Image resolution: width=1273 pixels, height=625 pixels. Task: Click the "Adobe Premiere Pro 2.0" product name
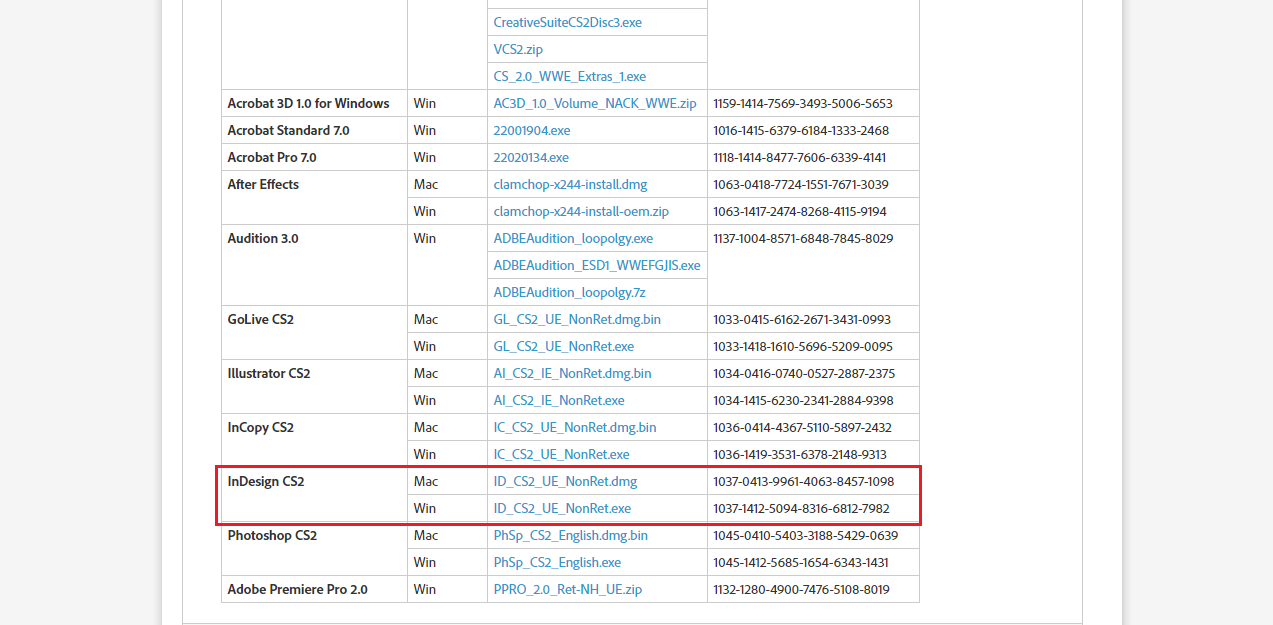point(297,589)
